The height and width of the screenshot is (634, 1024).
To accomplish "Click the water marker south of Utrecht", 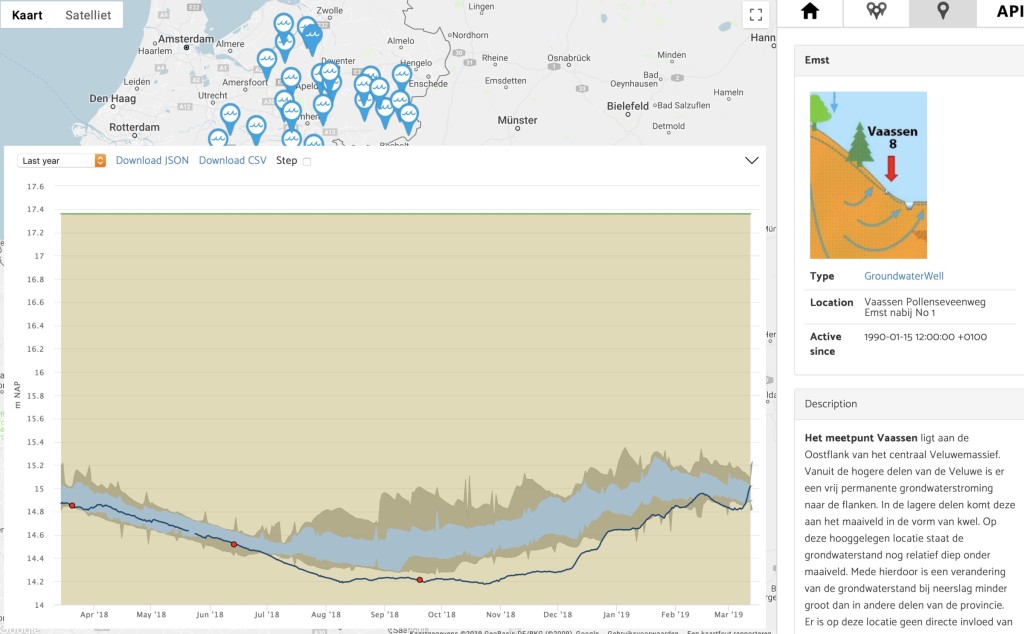I will [x=230, y=118].
